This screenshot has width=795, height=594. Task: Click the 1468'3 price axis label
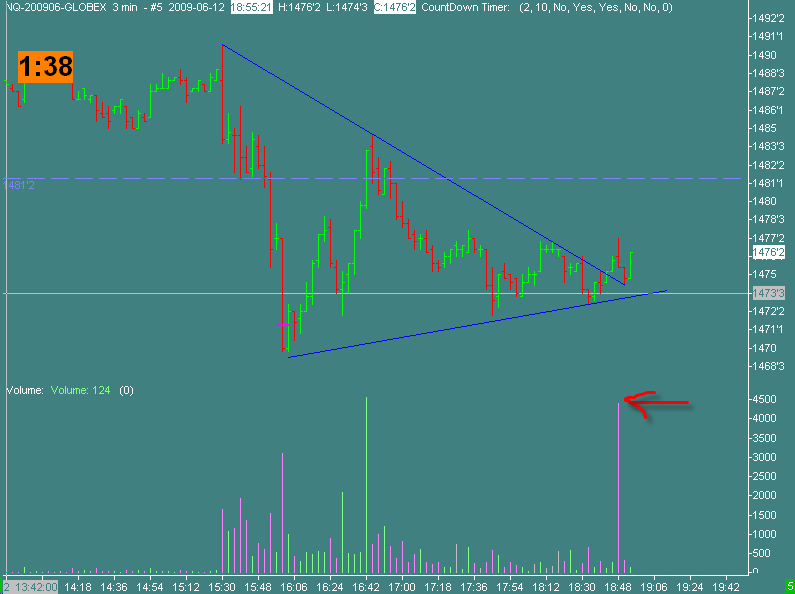[x=767, y=366]
